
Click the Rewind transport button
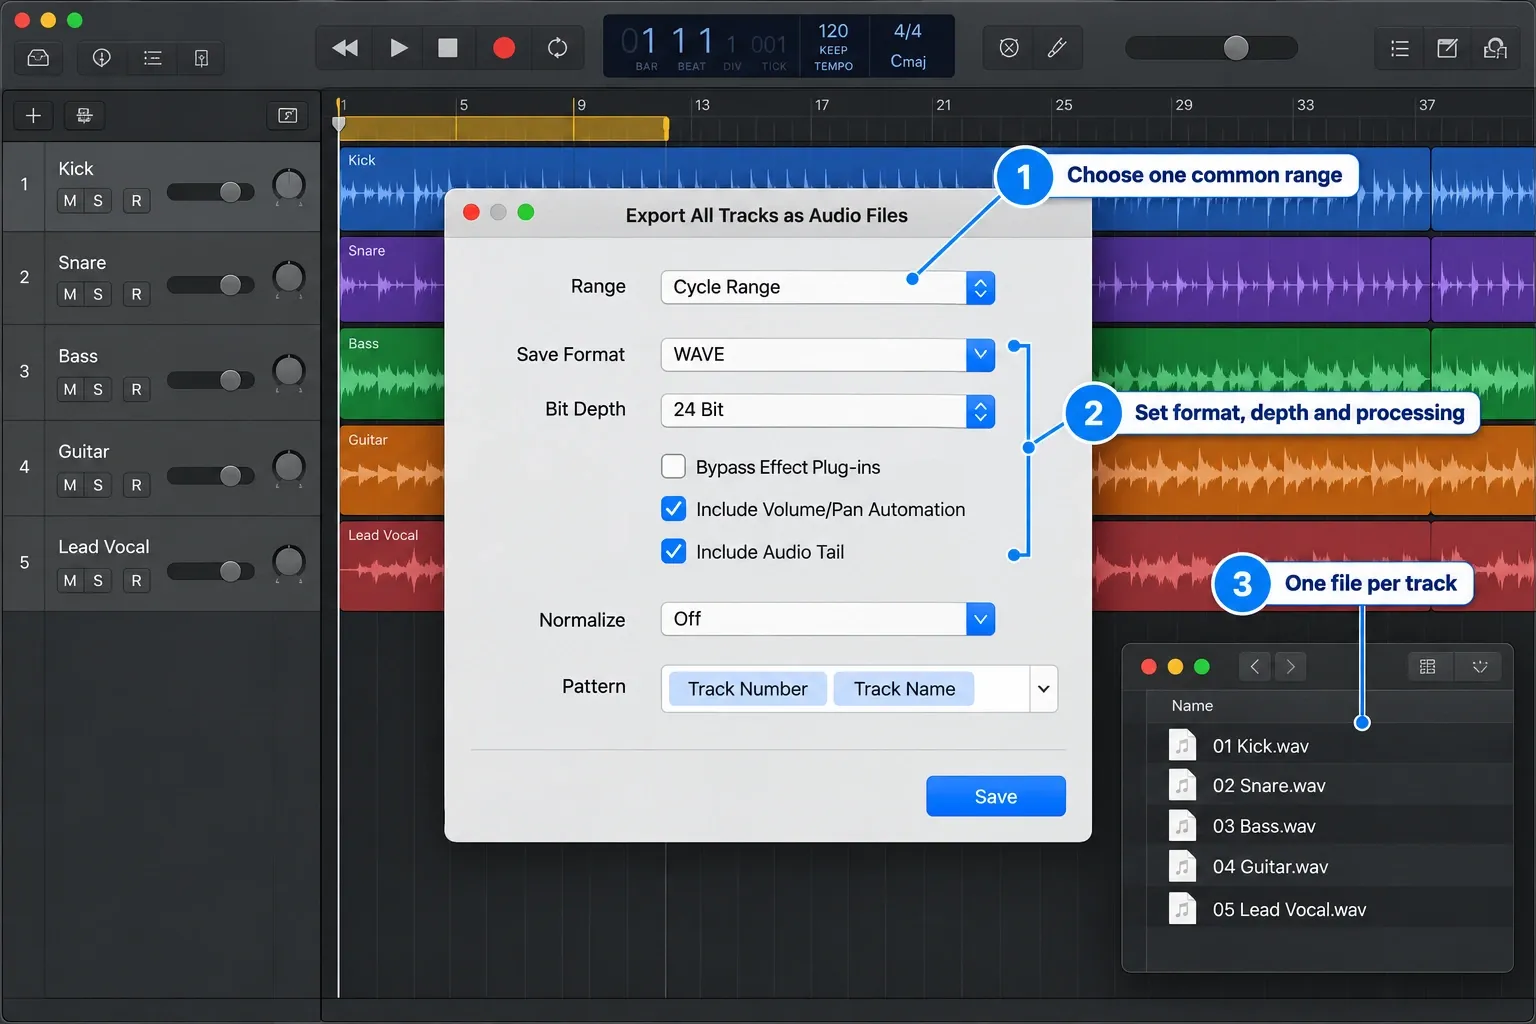click(x=345, y=48)
